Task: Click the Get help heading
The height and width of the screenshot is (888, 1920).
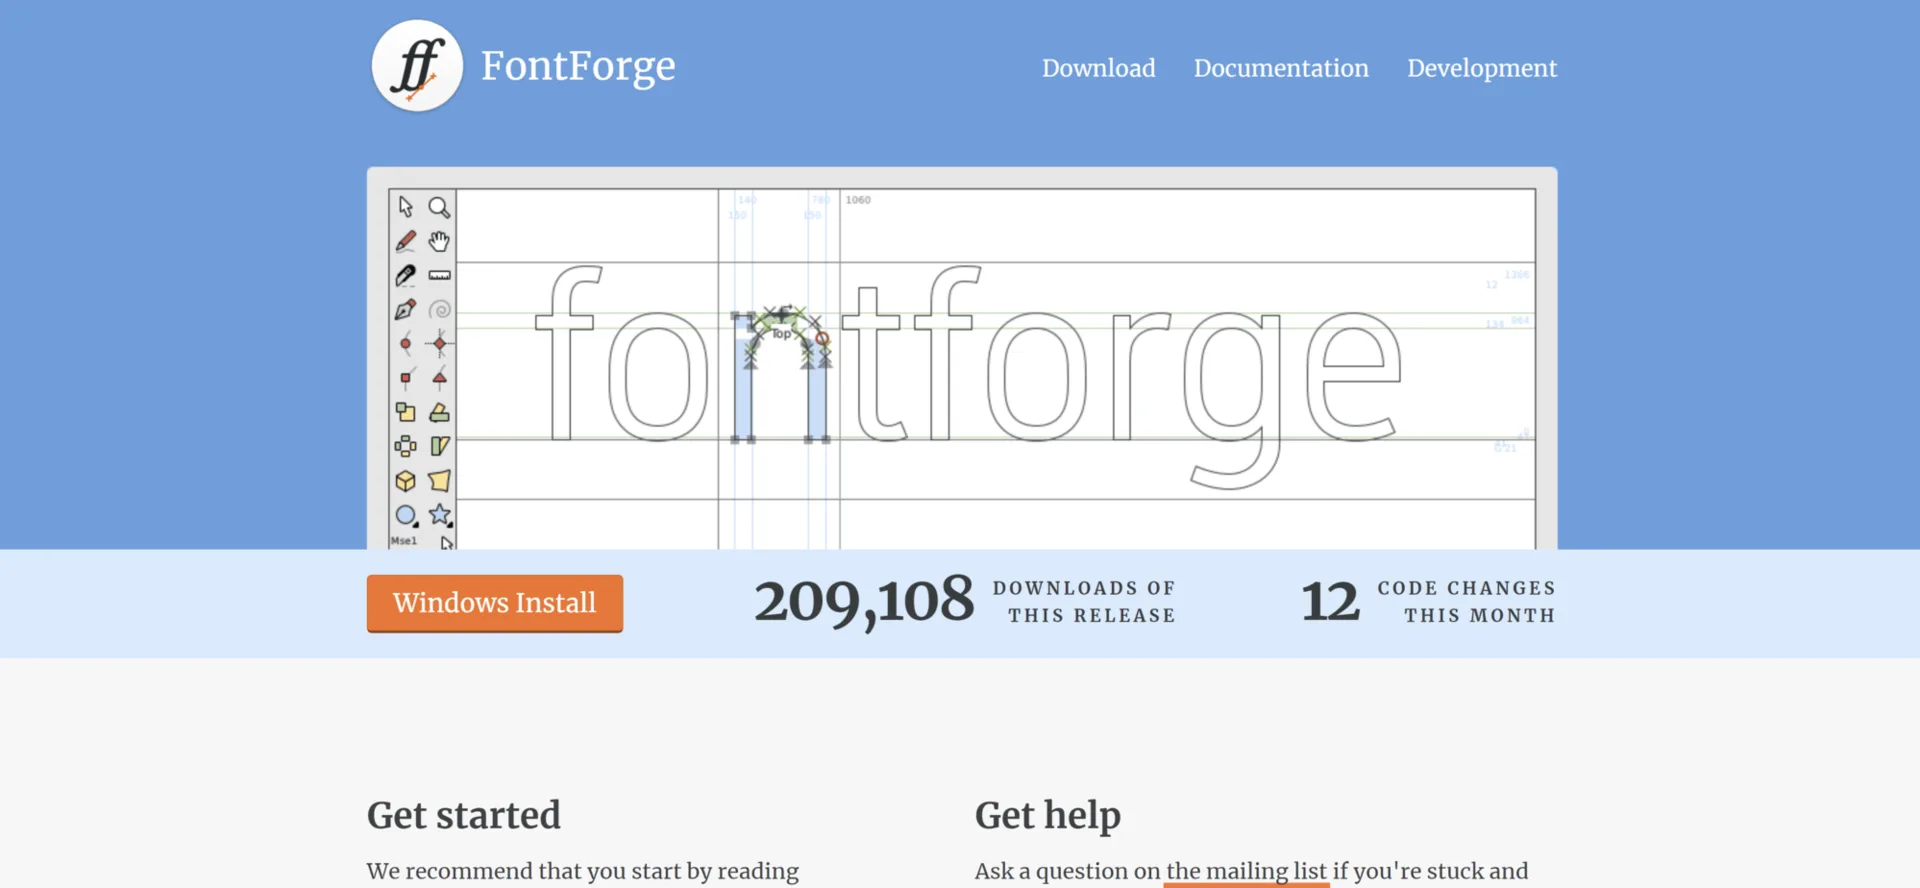Action: pos(1048,815)
